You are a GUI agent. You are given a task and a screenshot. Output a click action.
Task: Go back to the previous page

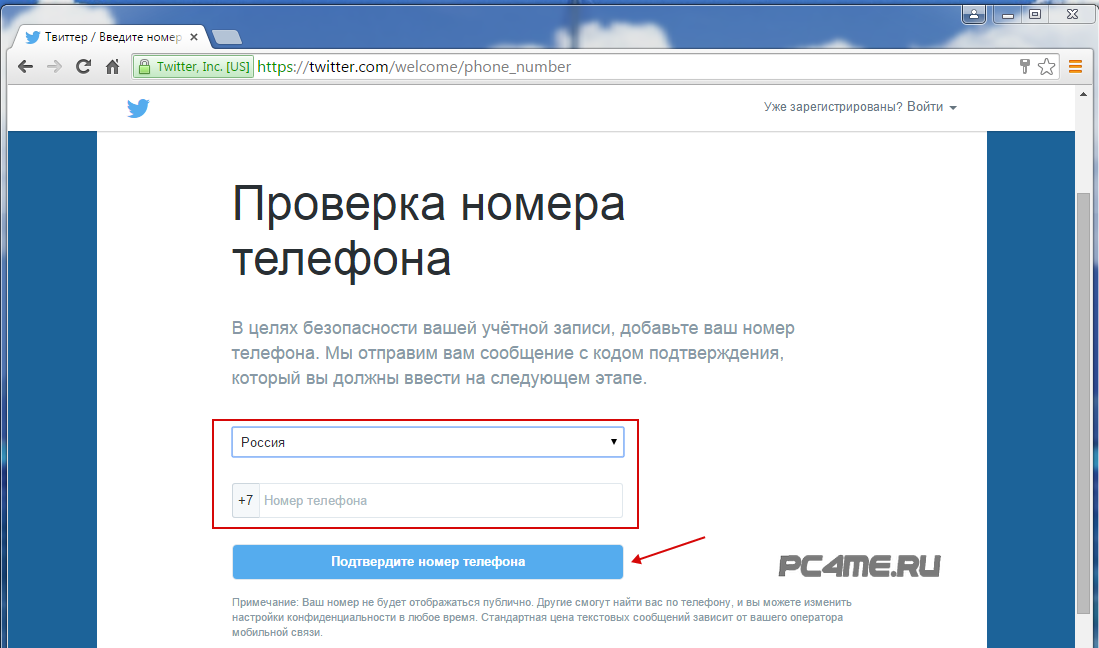tap(26, 67)
